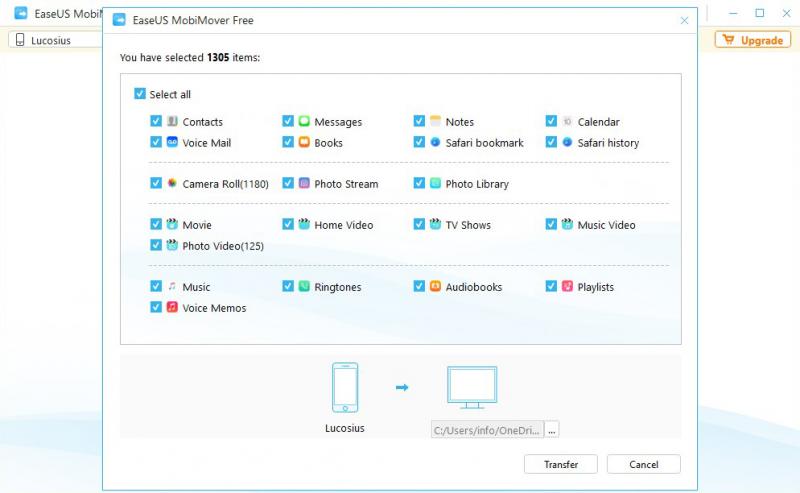
Task: Uncheck the Audiobooks checkbox
Action: pos(419,286)
